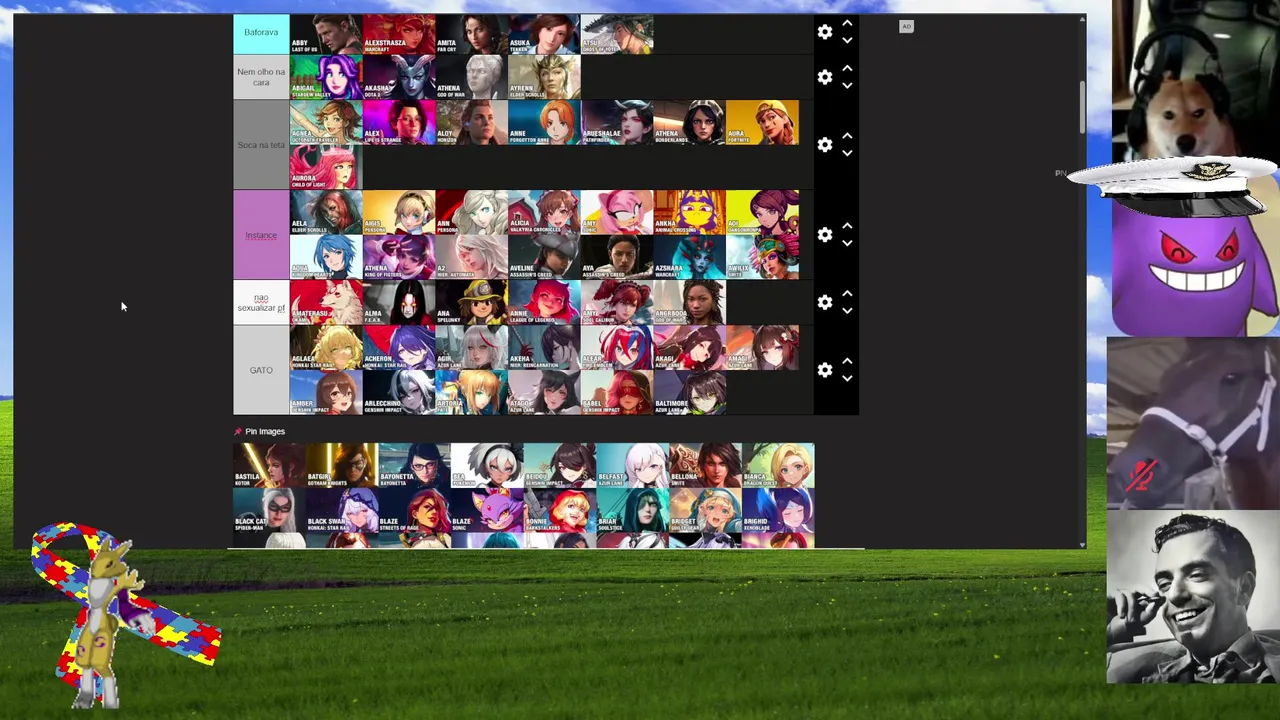Move Instance tier down with arrow
Viewport: 1280px width, 720px height.
click(x=847, y=244)
